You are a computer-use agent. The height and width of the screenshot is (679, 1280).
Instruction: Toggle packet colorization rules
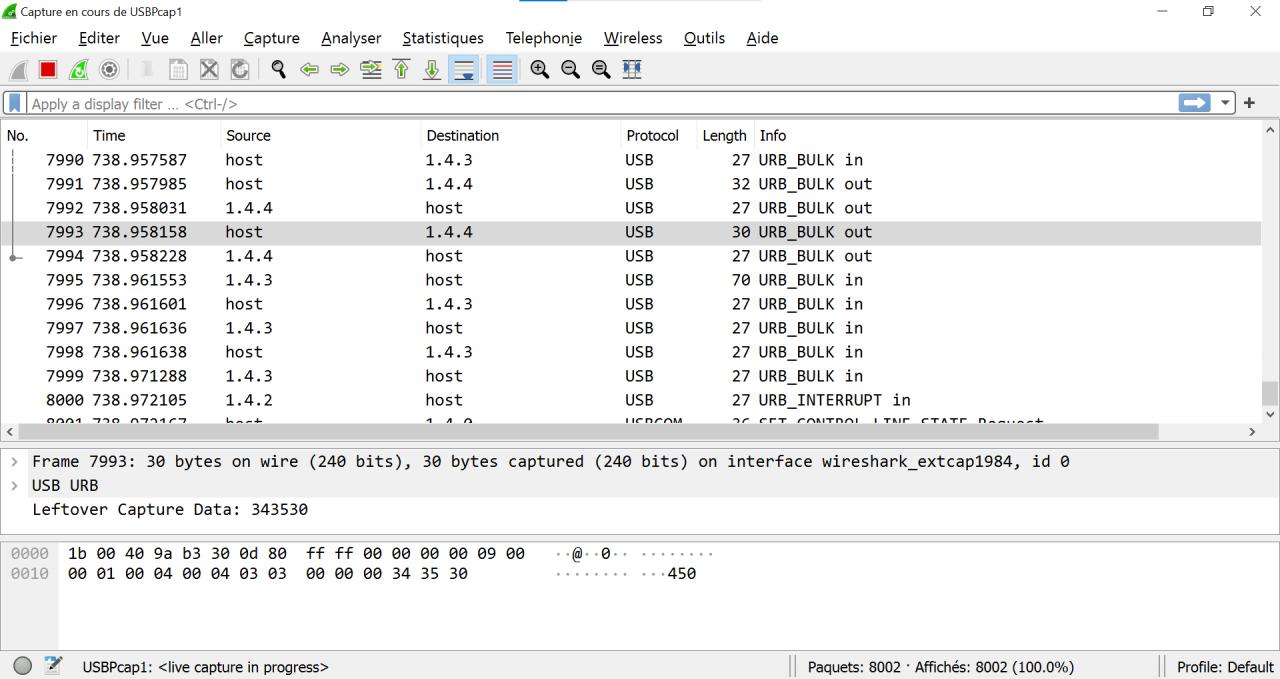(502, 70)
